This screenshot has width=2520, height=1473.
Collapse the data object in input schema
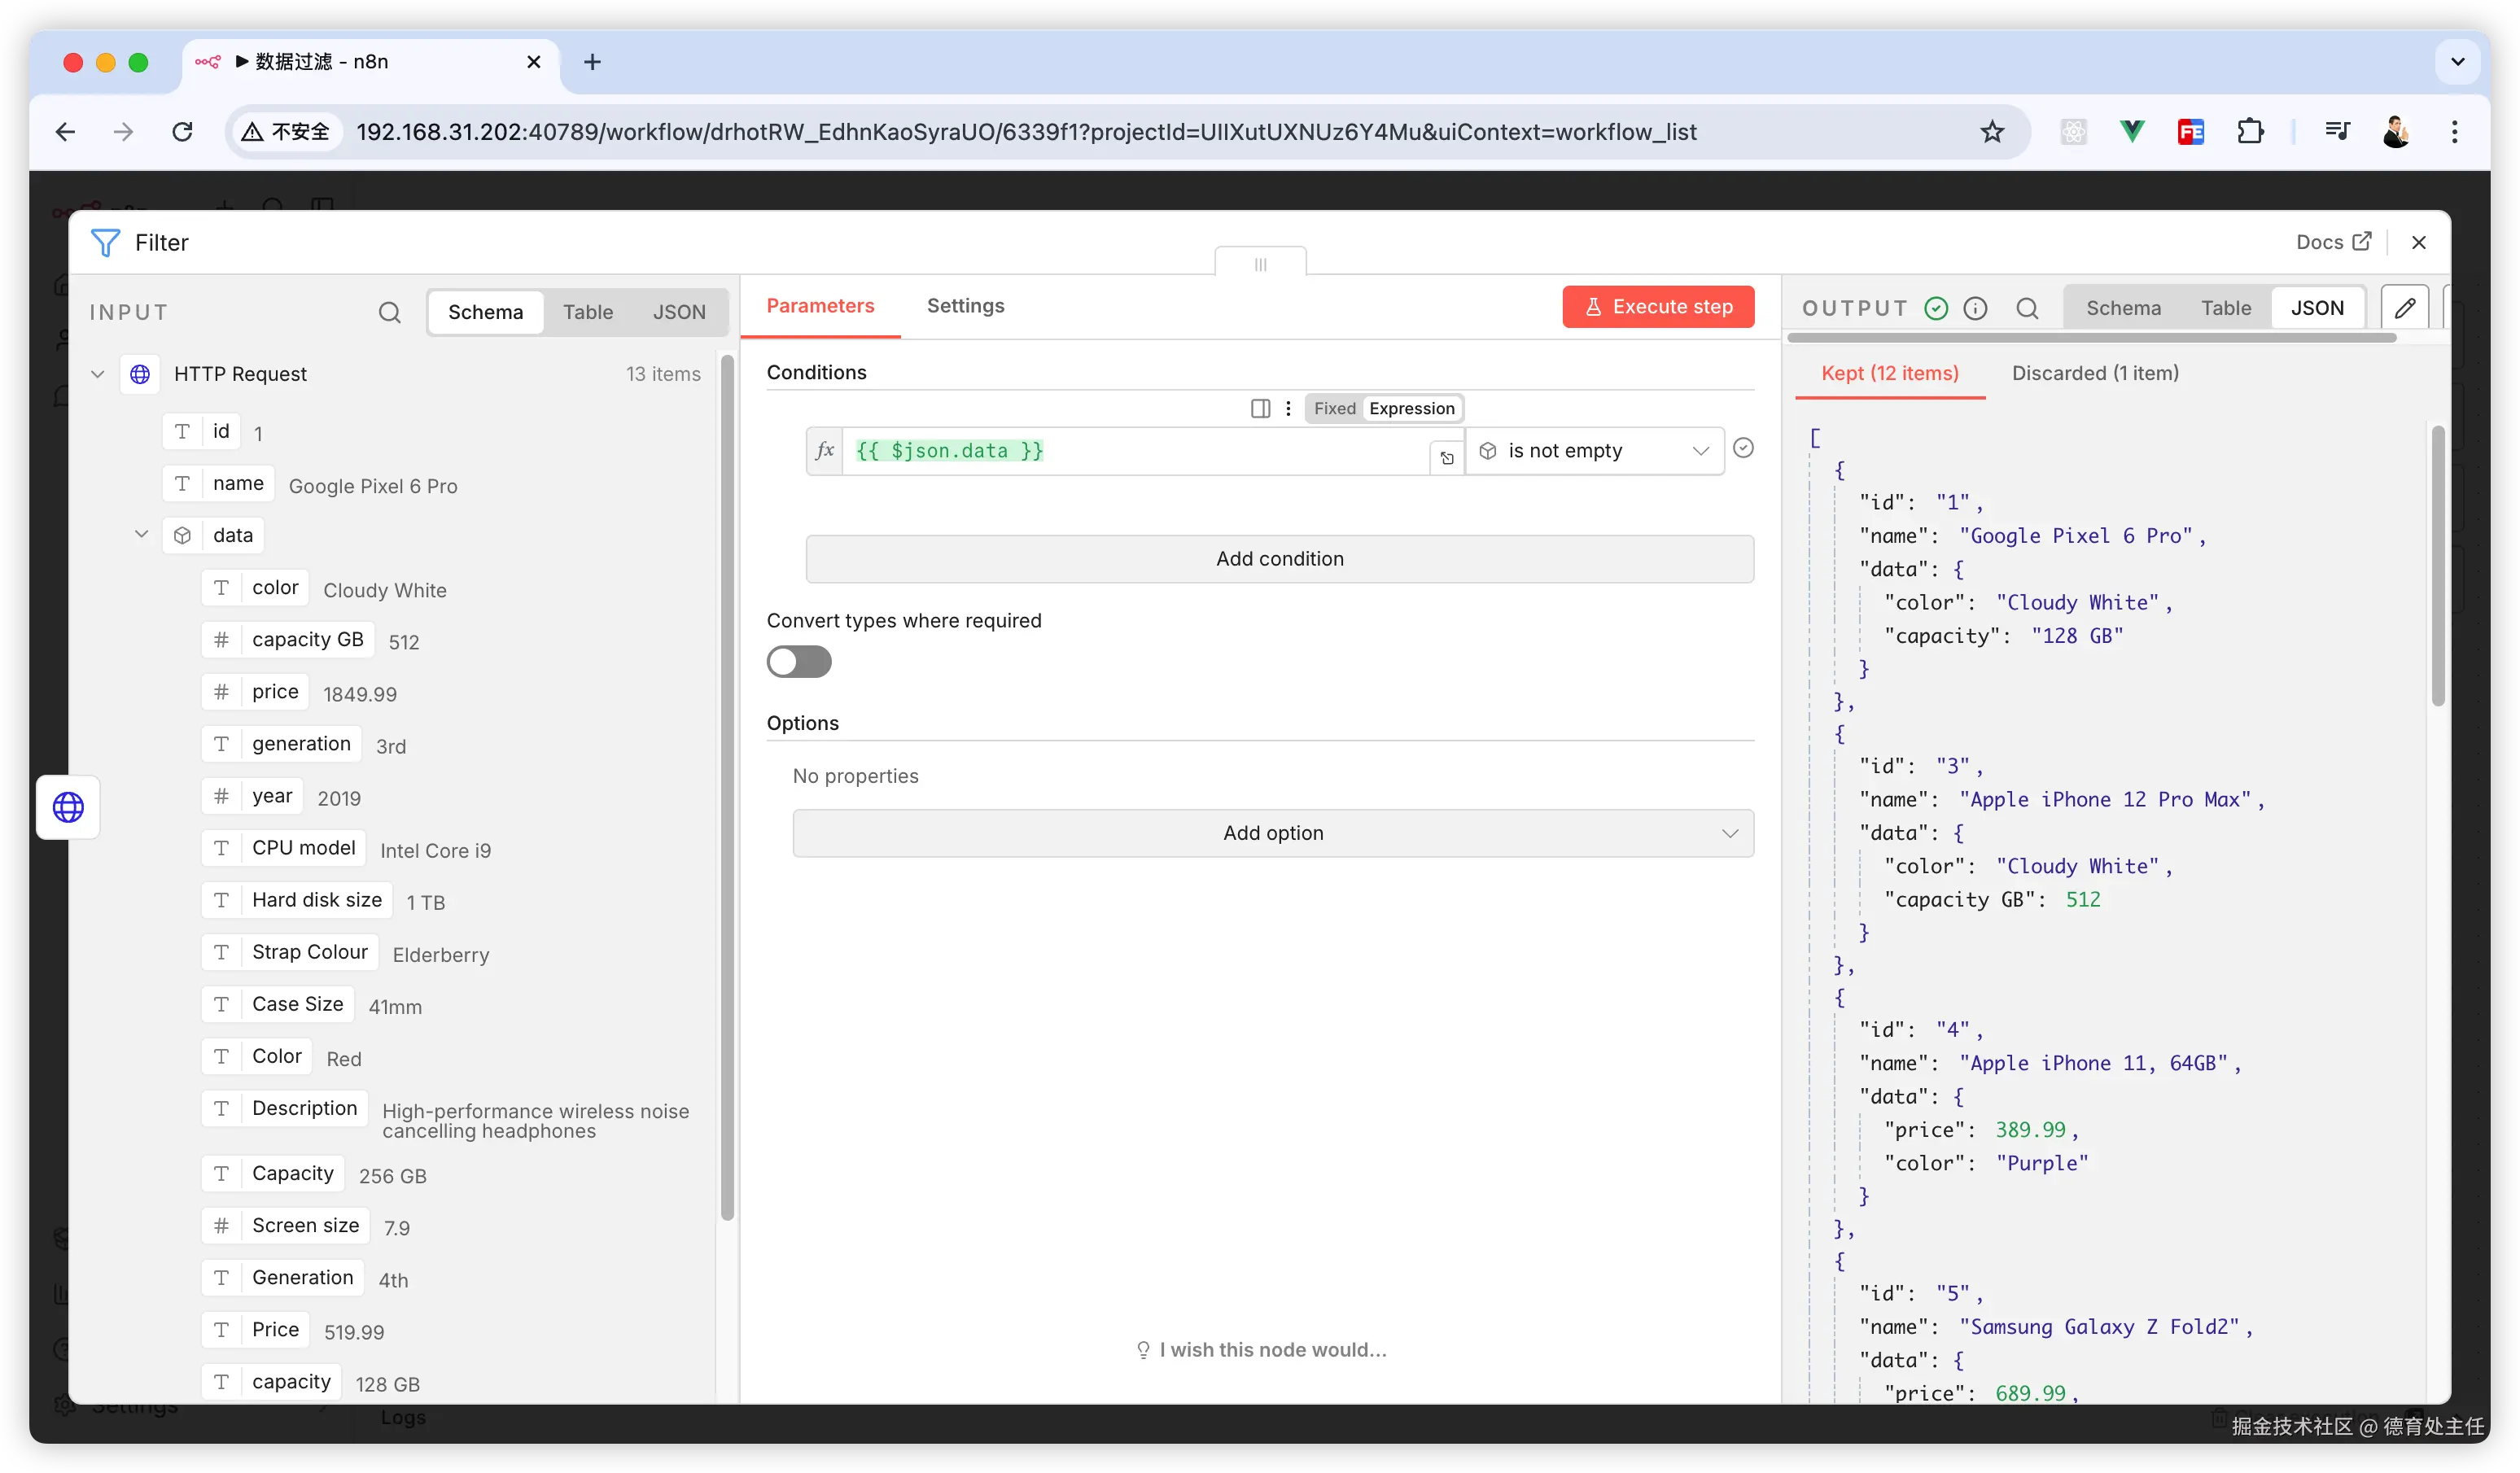pyautogui.click(x=141, y=535)
